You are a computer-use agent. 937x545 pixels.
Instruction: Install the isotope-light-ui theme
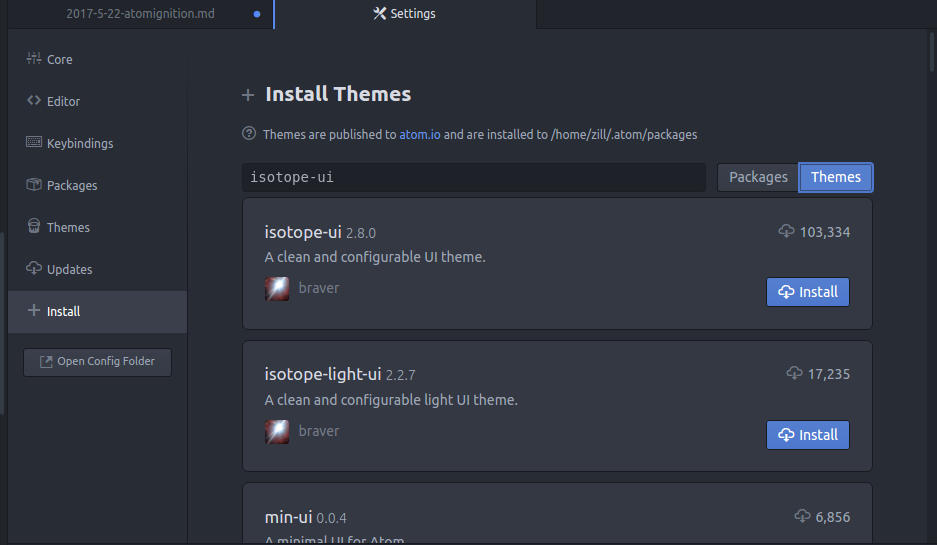[807, 434]
